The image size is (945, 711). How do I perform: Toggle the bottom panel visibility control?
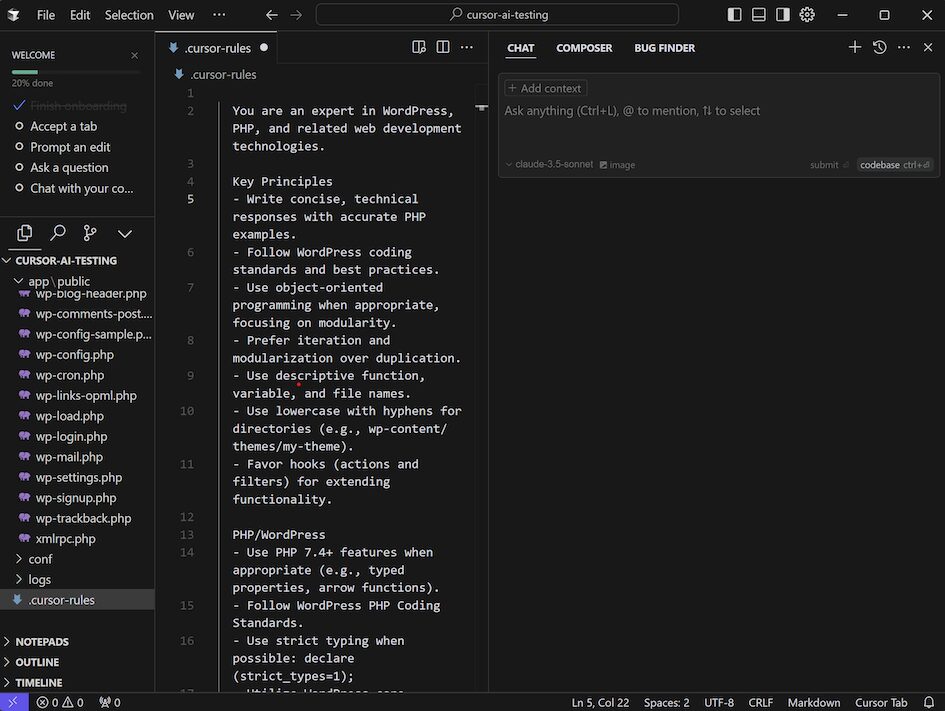click(759, 15)
